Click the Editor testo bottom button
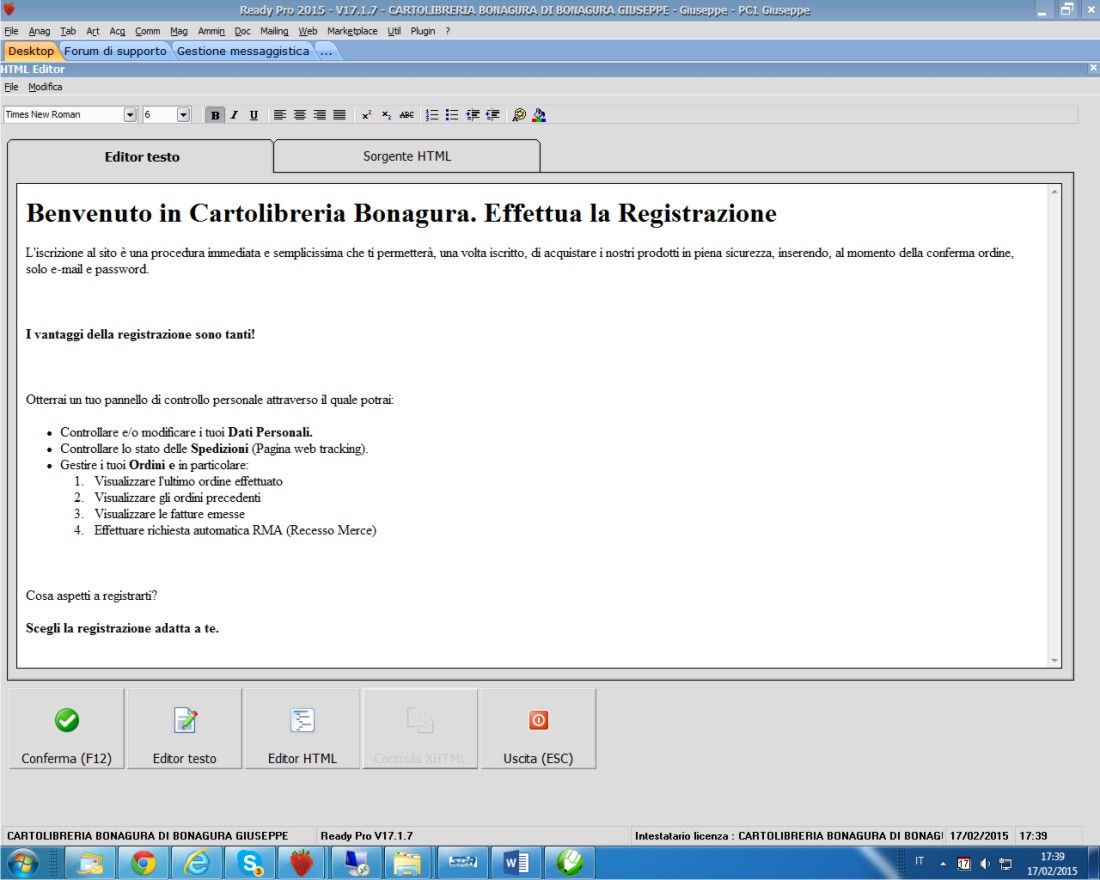Image resolution: width=1100 pixels, height=880 pixels. [x=185, y=728]
